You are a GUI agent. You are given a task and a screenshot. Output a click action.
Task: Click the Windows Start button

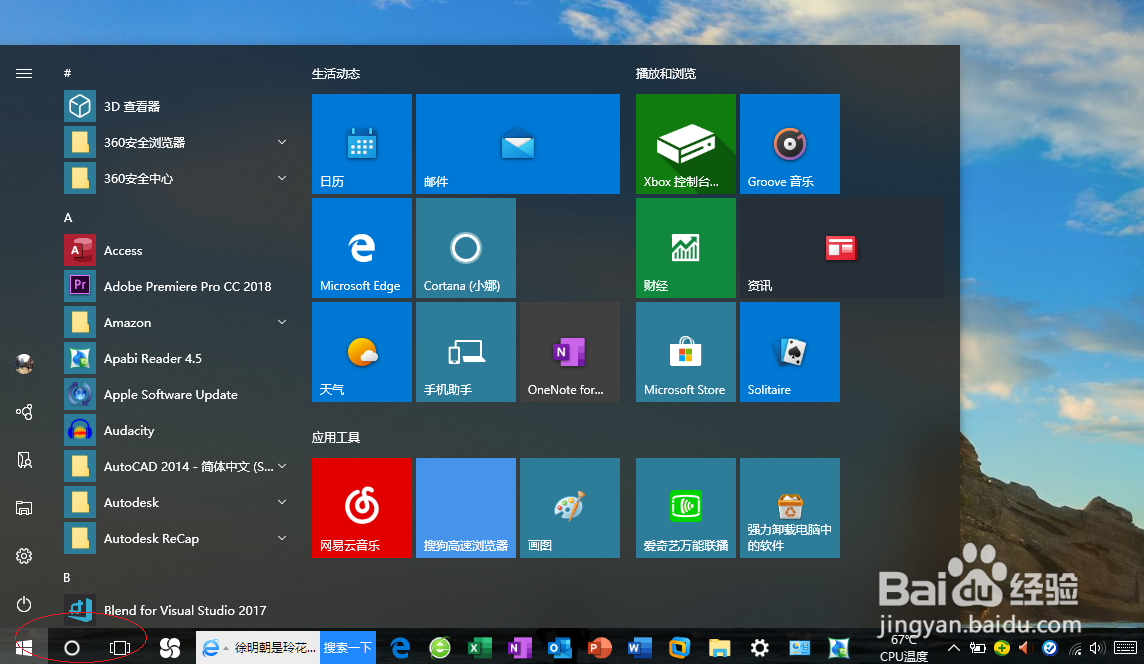point(24,648)
